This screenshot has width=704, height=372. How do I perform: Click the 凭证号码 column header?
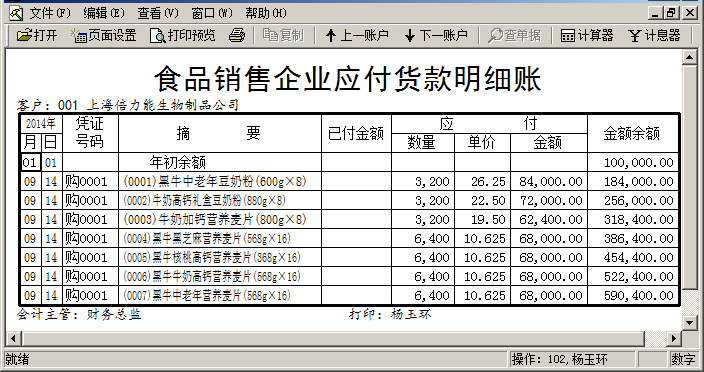(90, 133)
